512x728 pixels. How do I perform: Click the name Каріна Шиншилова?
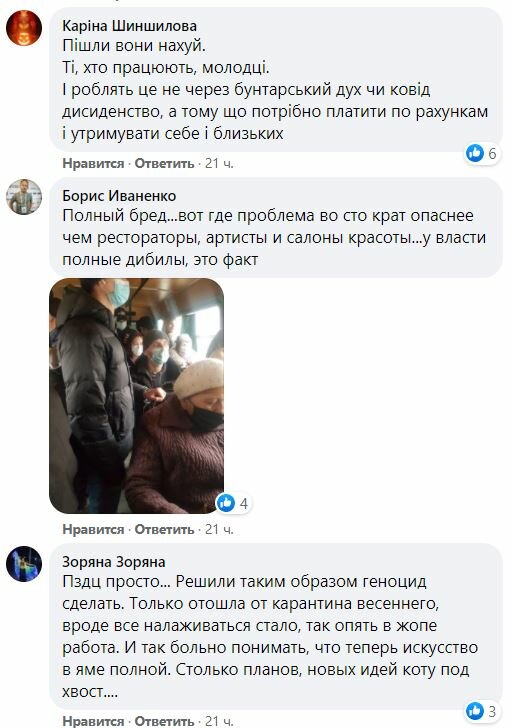[130, 26]
